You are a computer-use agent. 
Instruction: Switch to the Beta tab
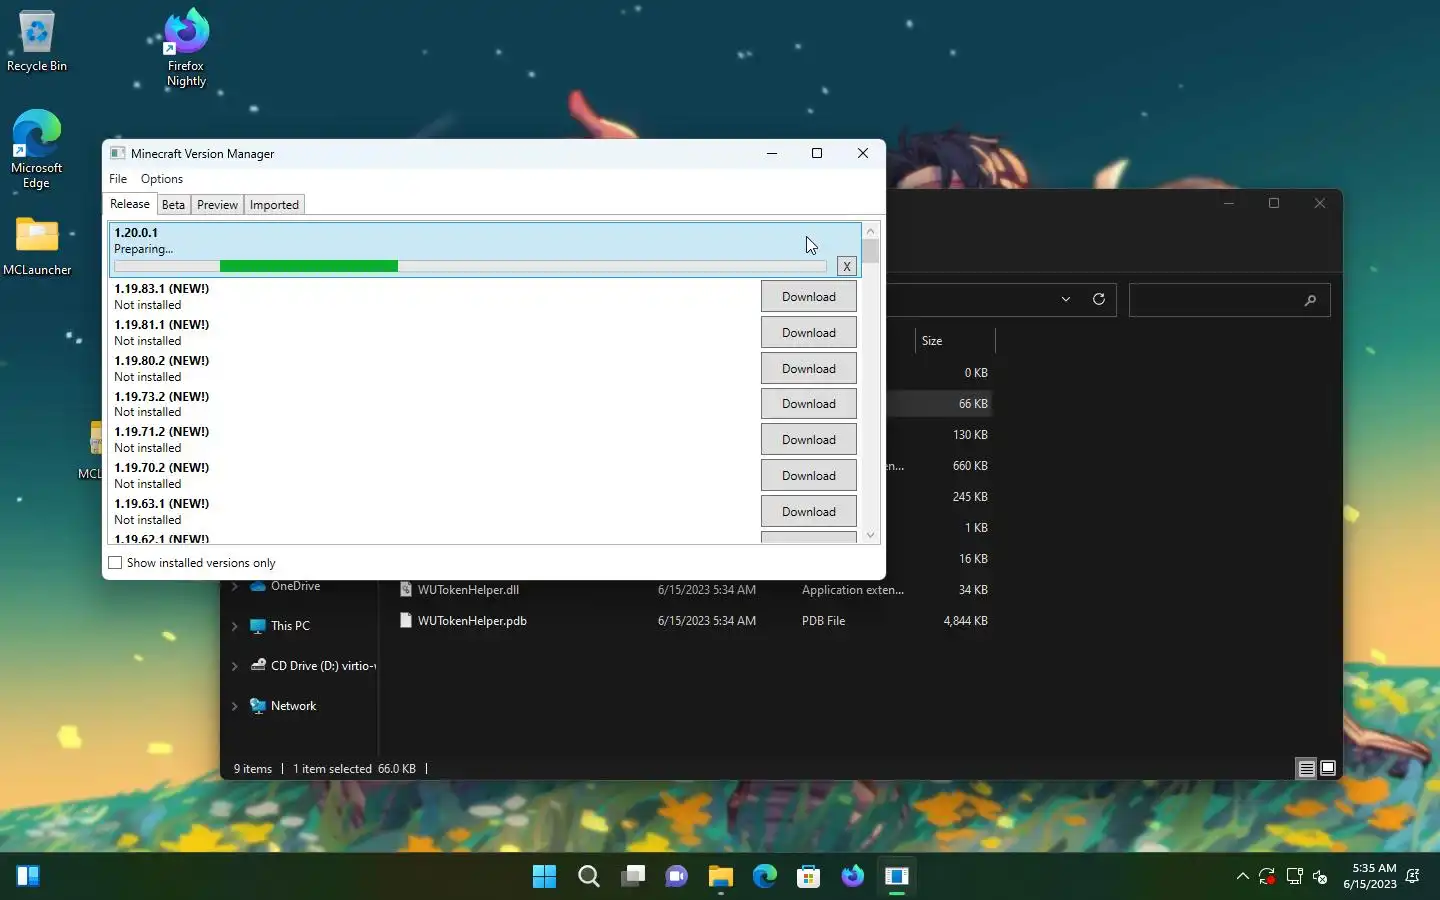(x=173, y=205)
